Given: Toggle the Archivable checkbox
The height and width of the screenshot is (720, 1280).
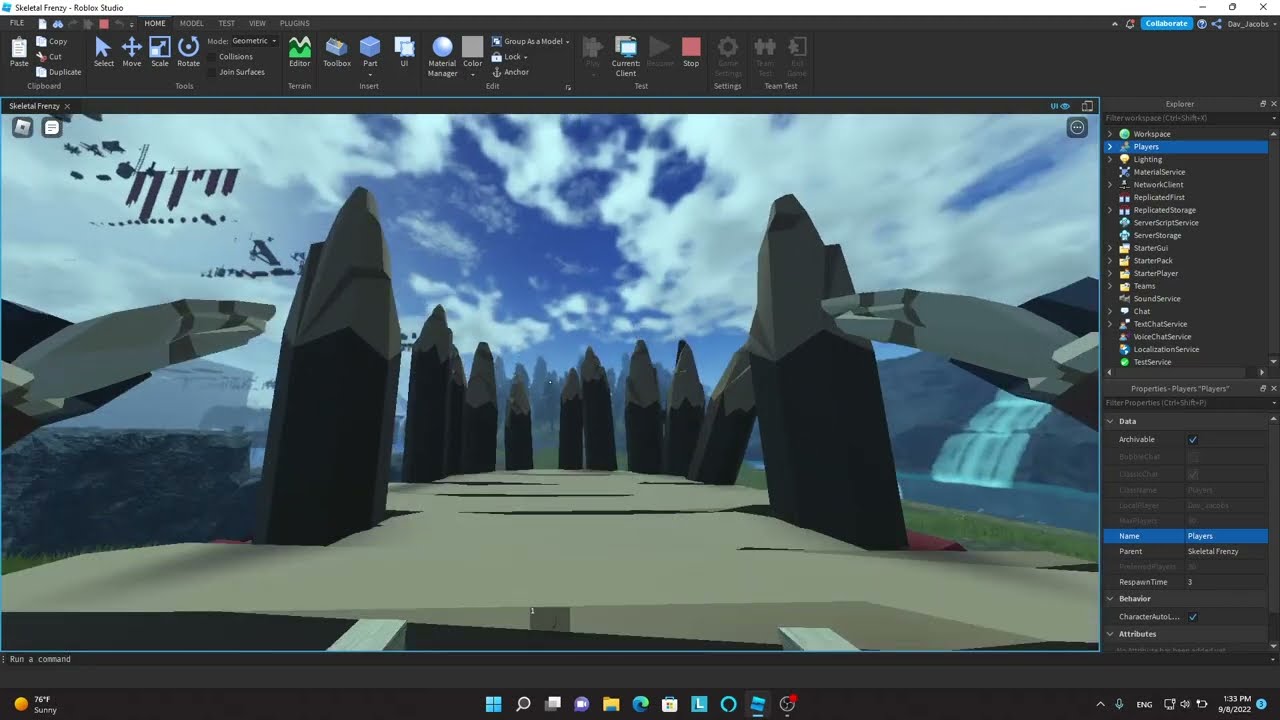Looking at the screenshot, I should pyautogui.click(x=1193, y=440).
